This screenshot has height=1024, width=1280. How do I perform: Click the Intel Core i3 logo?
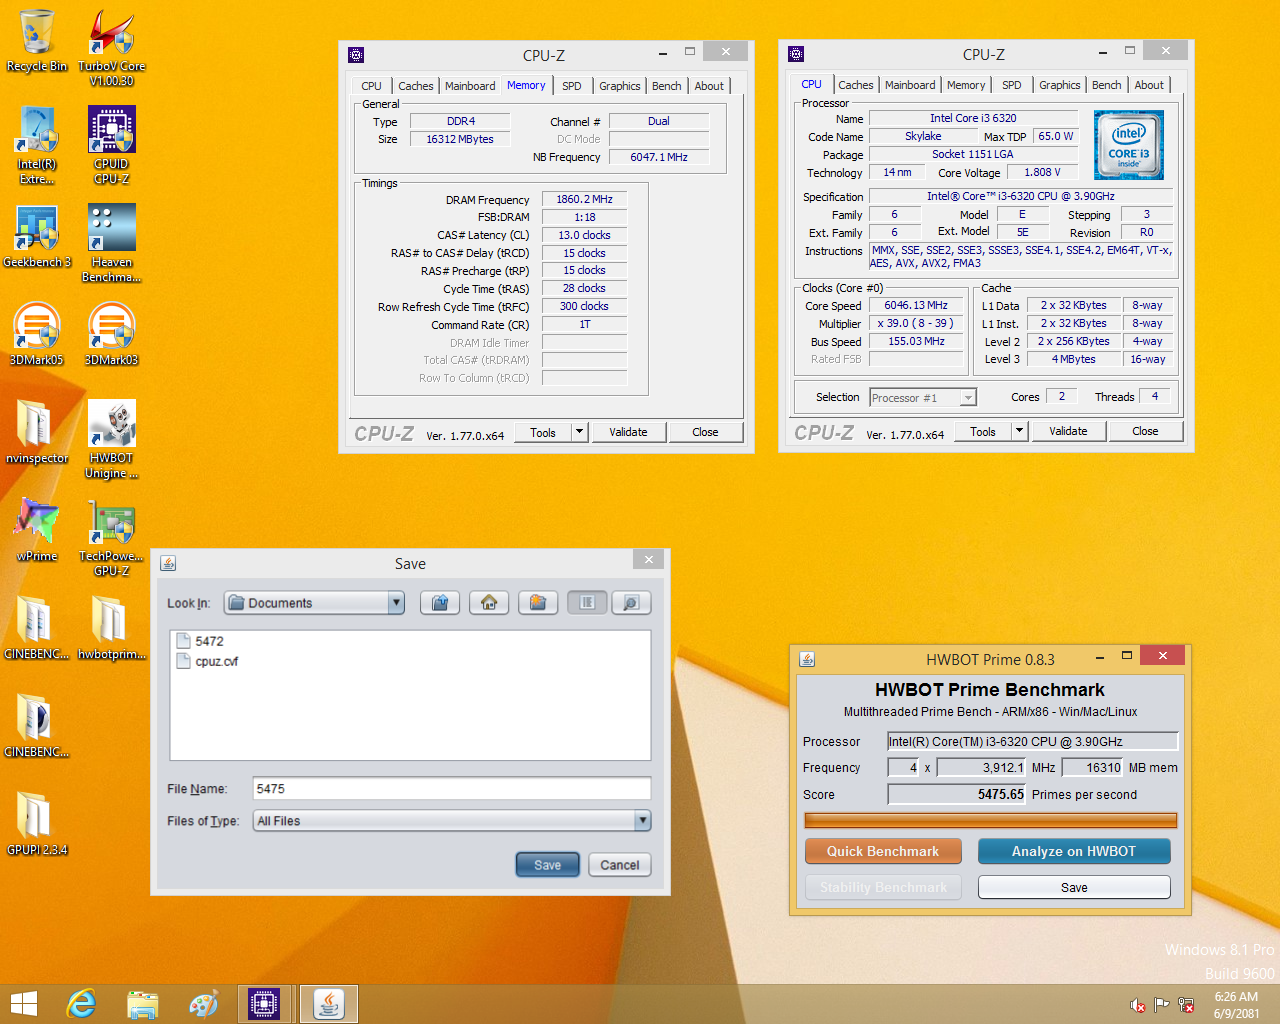tap(1129, 145)
